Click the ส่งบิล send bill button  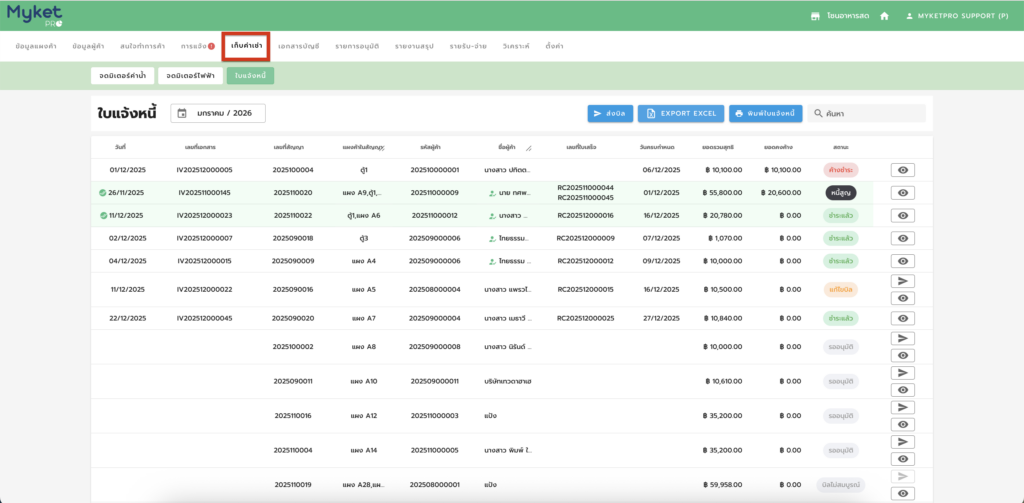pyautogui.click(x=610, y=114)
